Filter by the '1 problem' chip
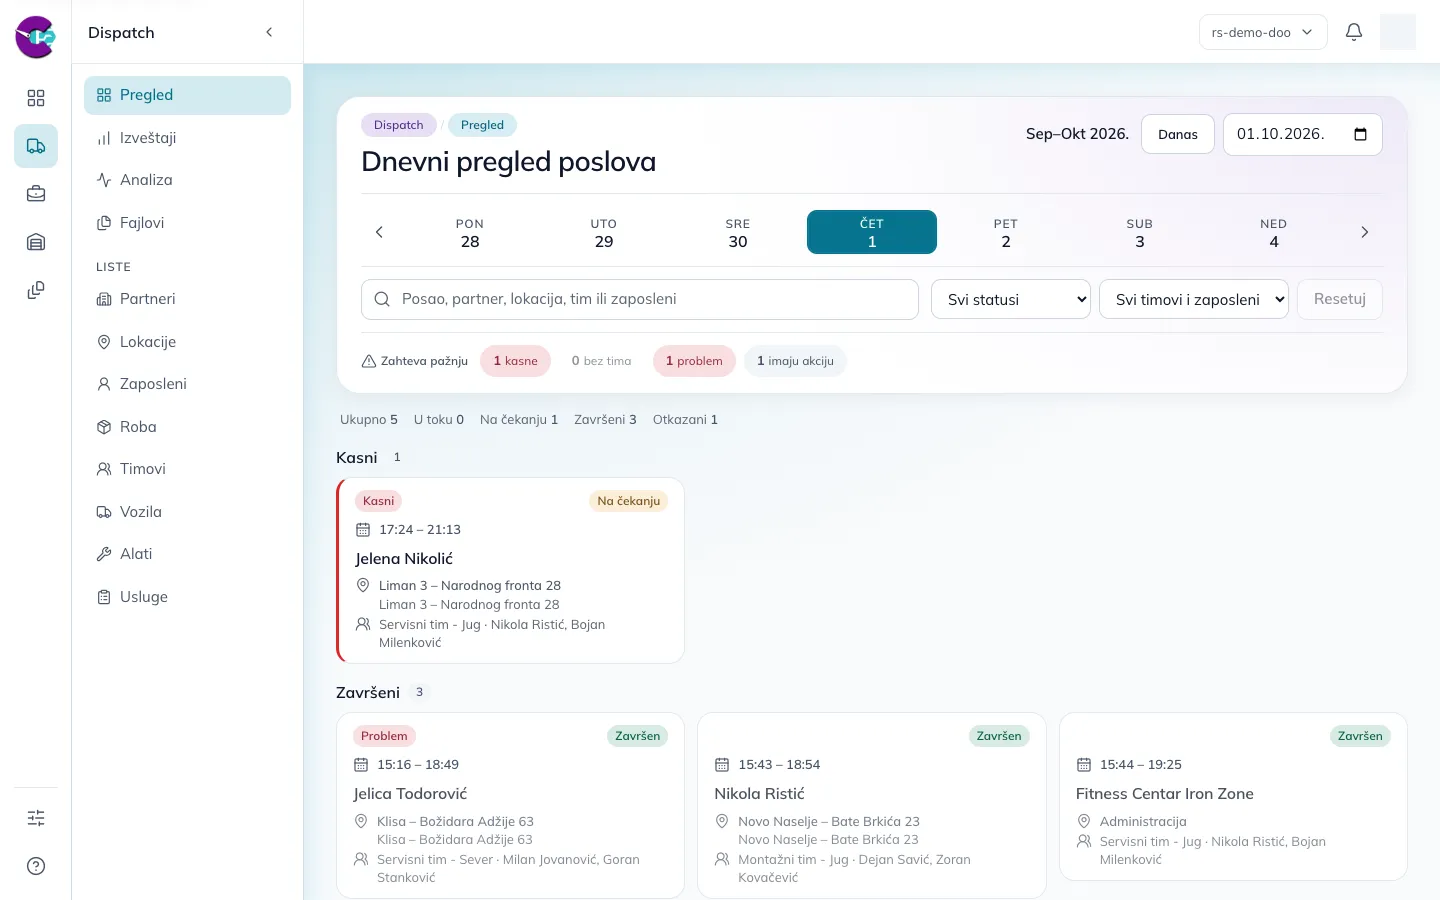Viewport: 1440px width, 900px height. pyautogui.click(x=694, y=361)
